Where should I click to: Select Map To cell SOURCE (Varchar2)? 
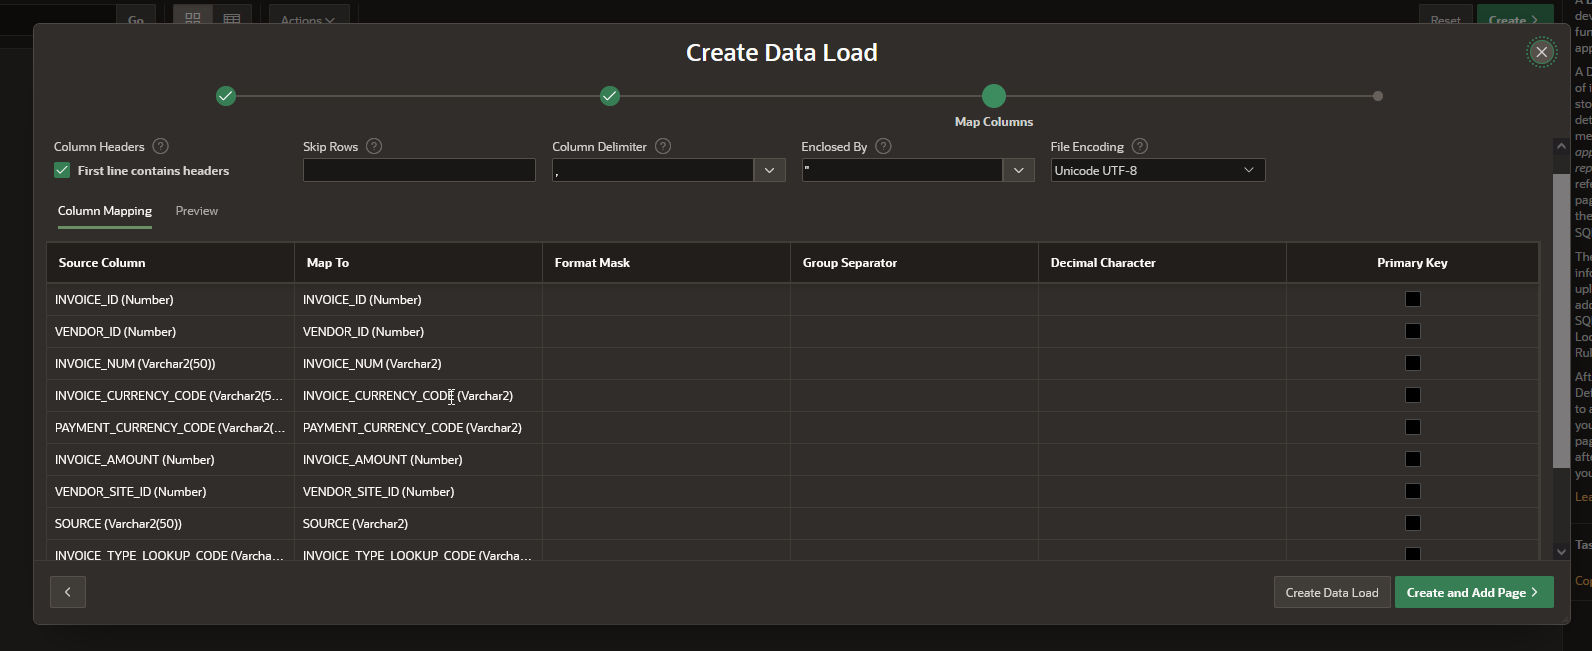tap(418, 523)
